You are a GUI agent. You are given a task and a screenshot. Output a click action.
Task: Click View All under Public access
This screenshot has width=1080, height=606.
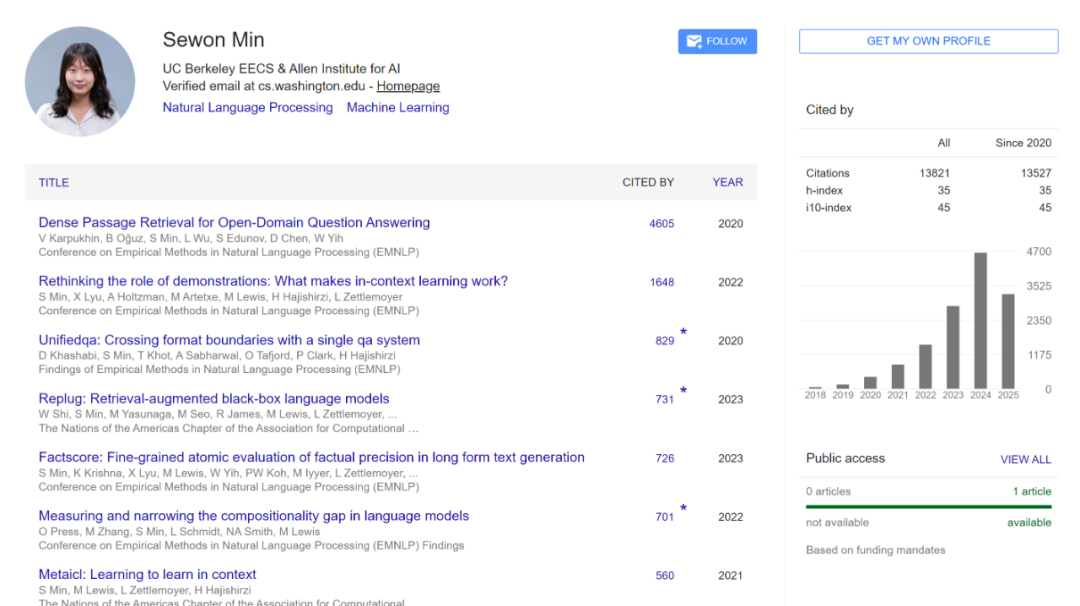click(x=1025, y=459)
